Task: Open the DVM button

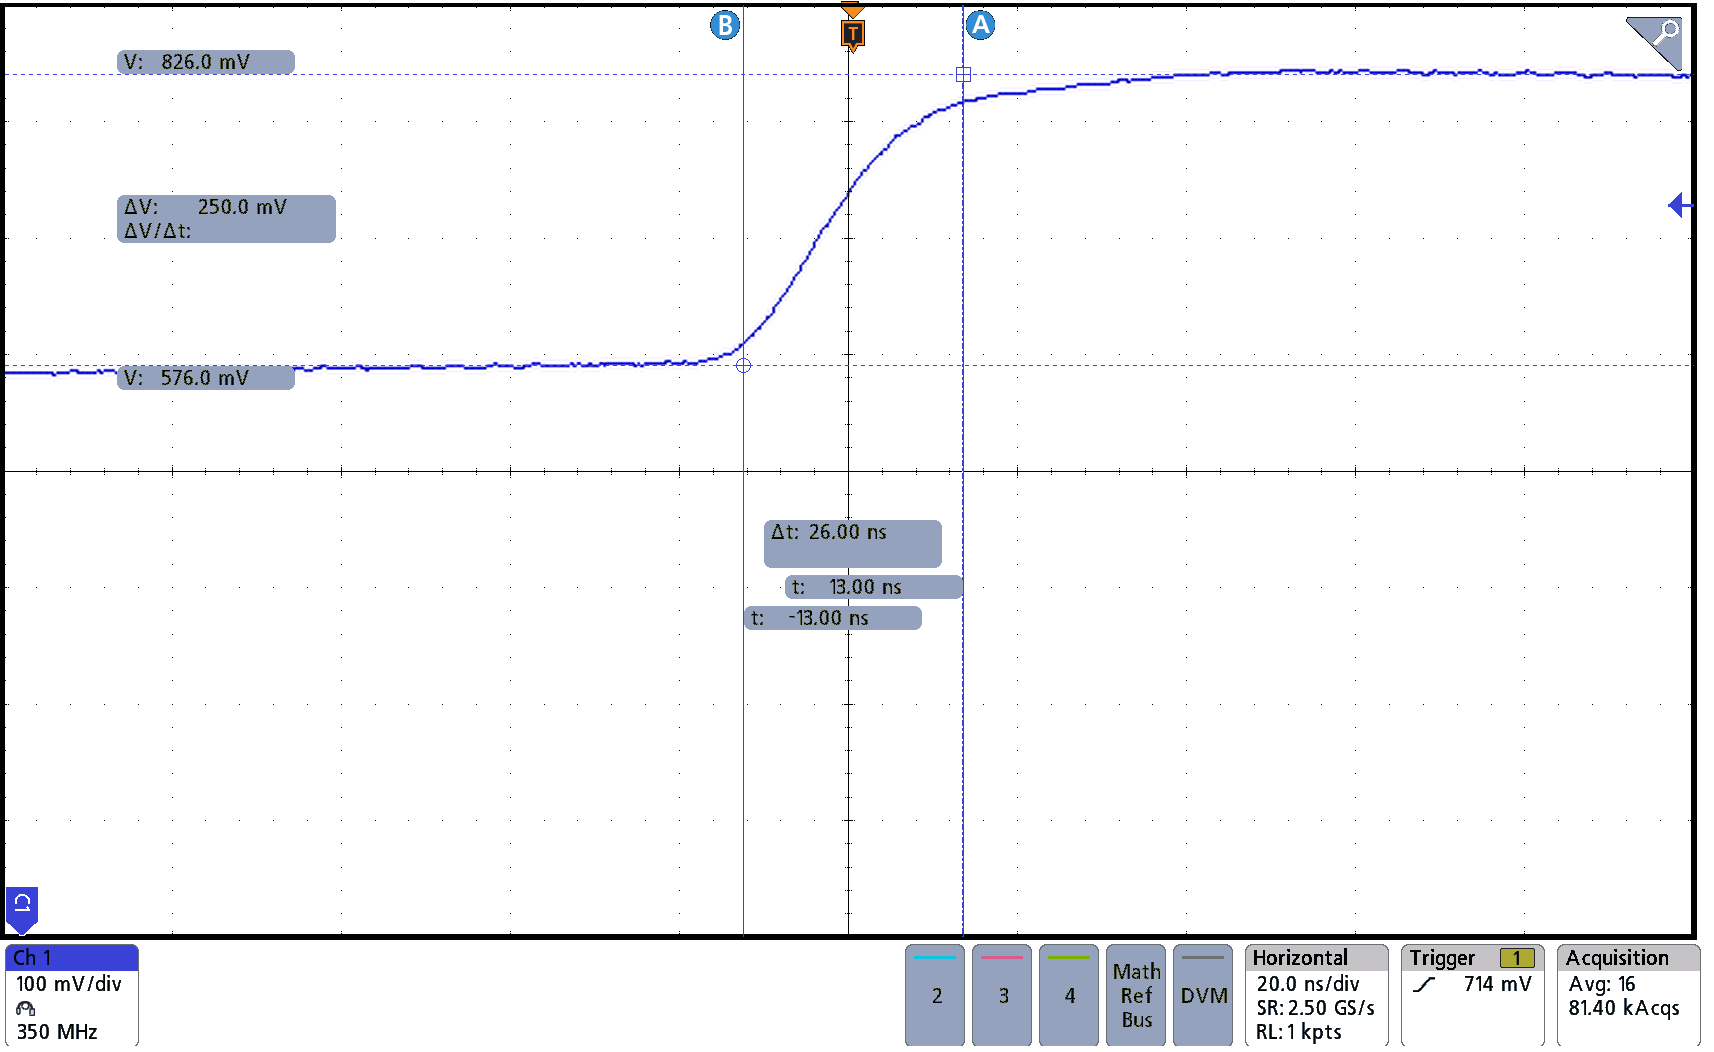Action: coord(1203,995)
